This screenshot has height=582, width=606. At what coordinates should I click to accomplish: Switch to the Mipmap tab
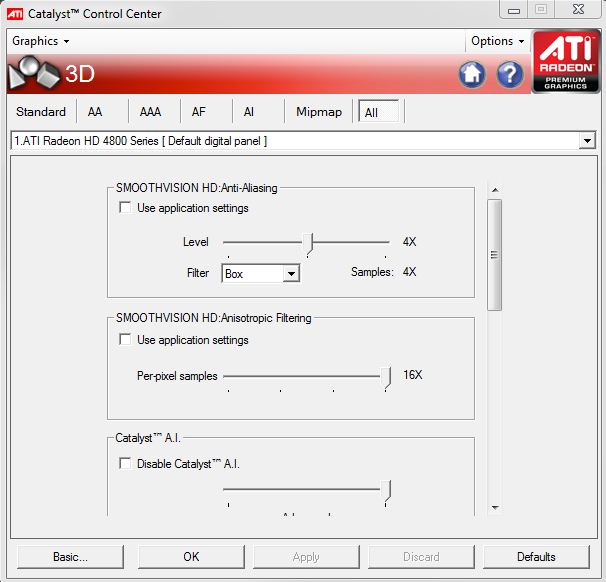319,112
